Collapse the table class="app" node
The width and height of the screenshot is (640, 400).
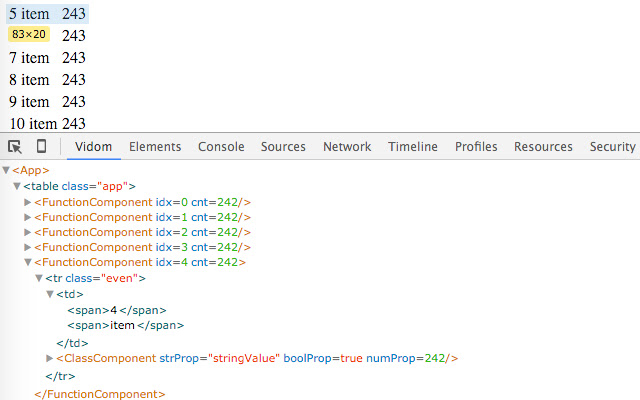click(17, 186)
